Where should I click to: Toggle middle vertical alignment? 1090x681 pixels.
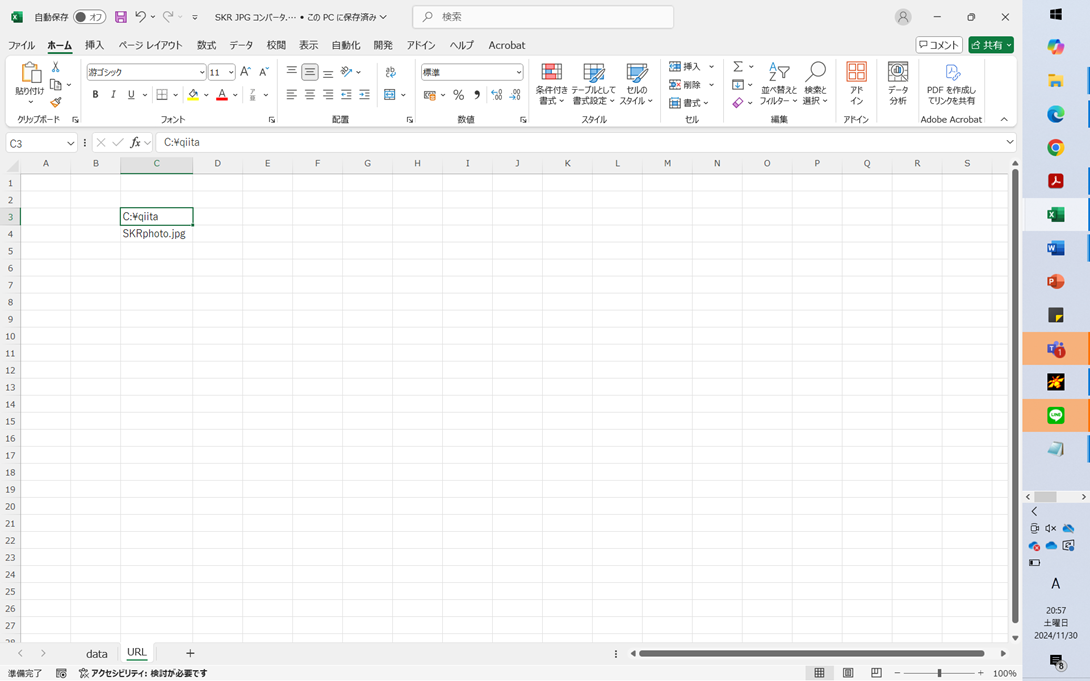pyautogui.click(x=310, y=72)
